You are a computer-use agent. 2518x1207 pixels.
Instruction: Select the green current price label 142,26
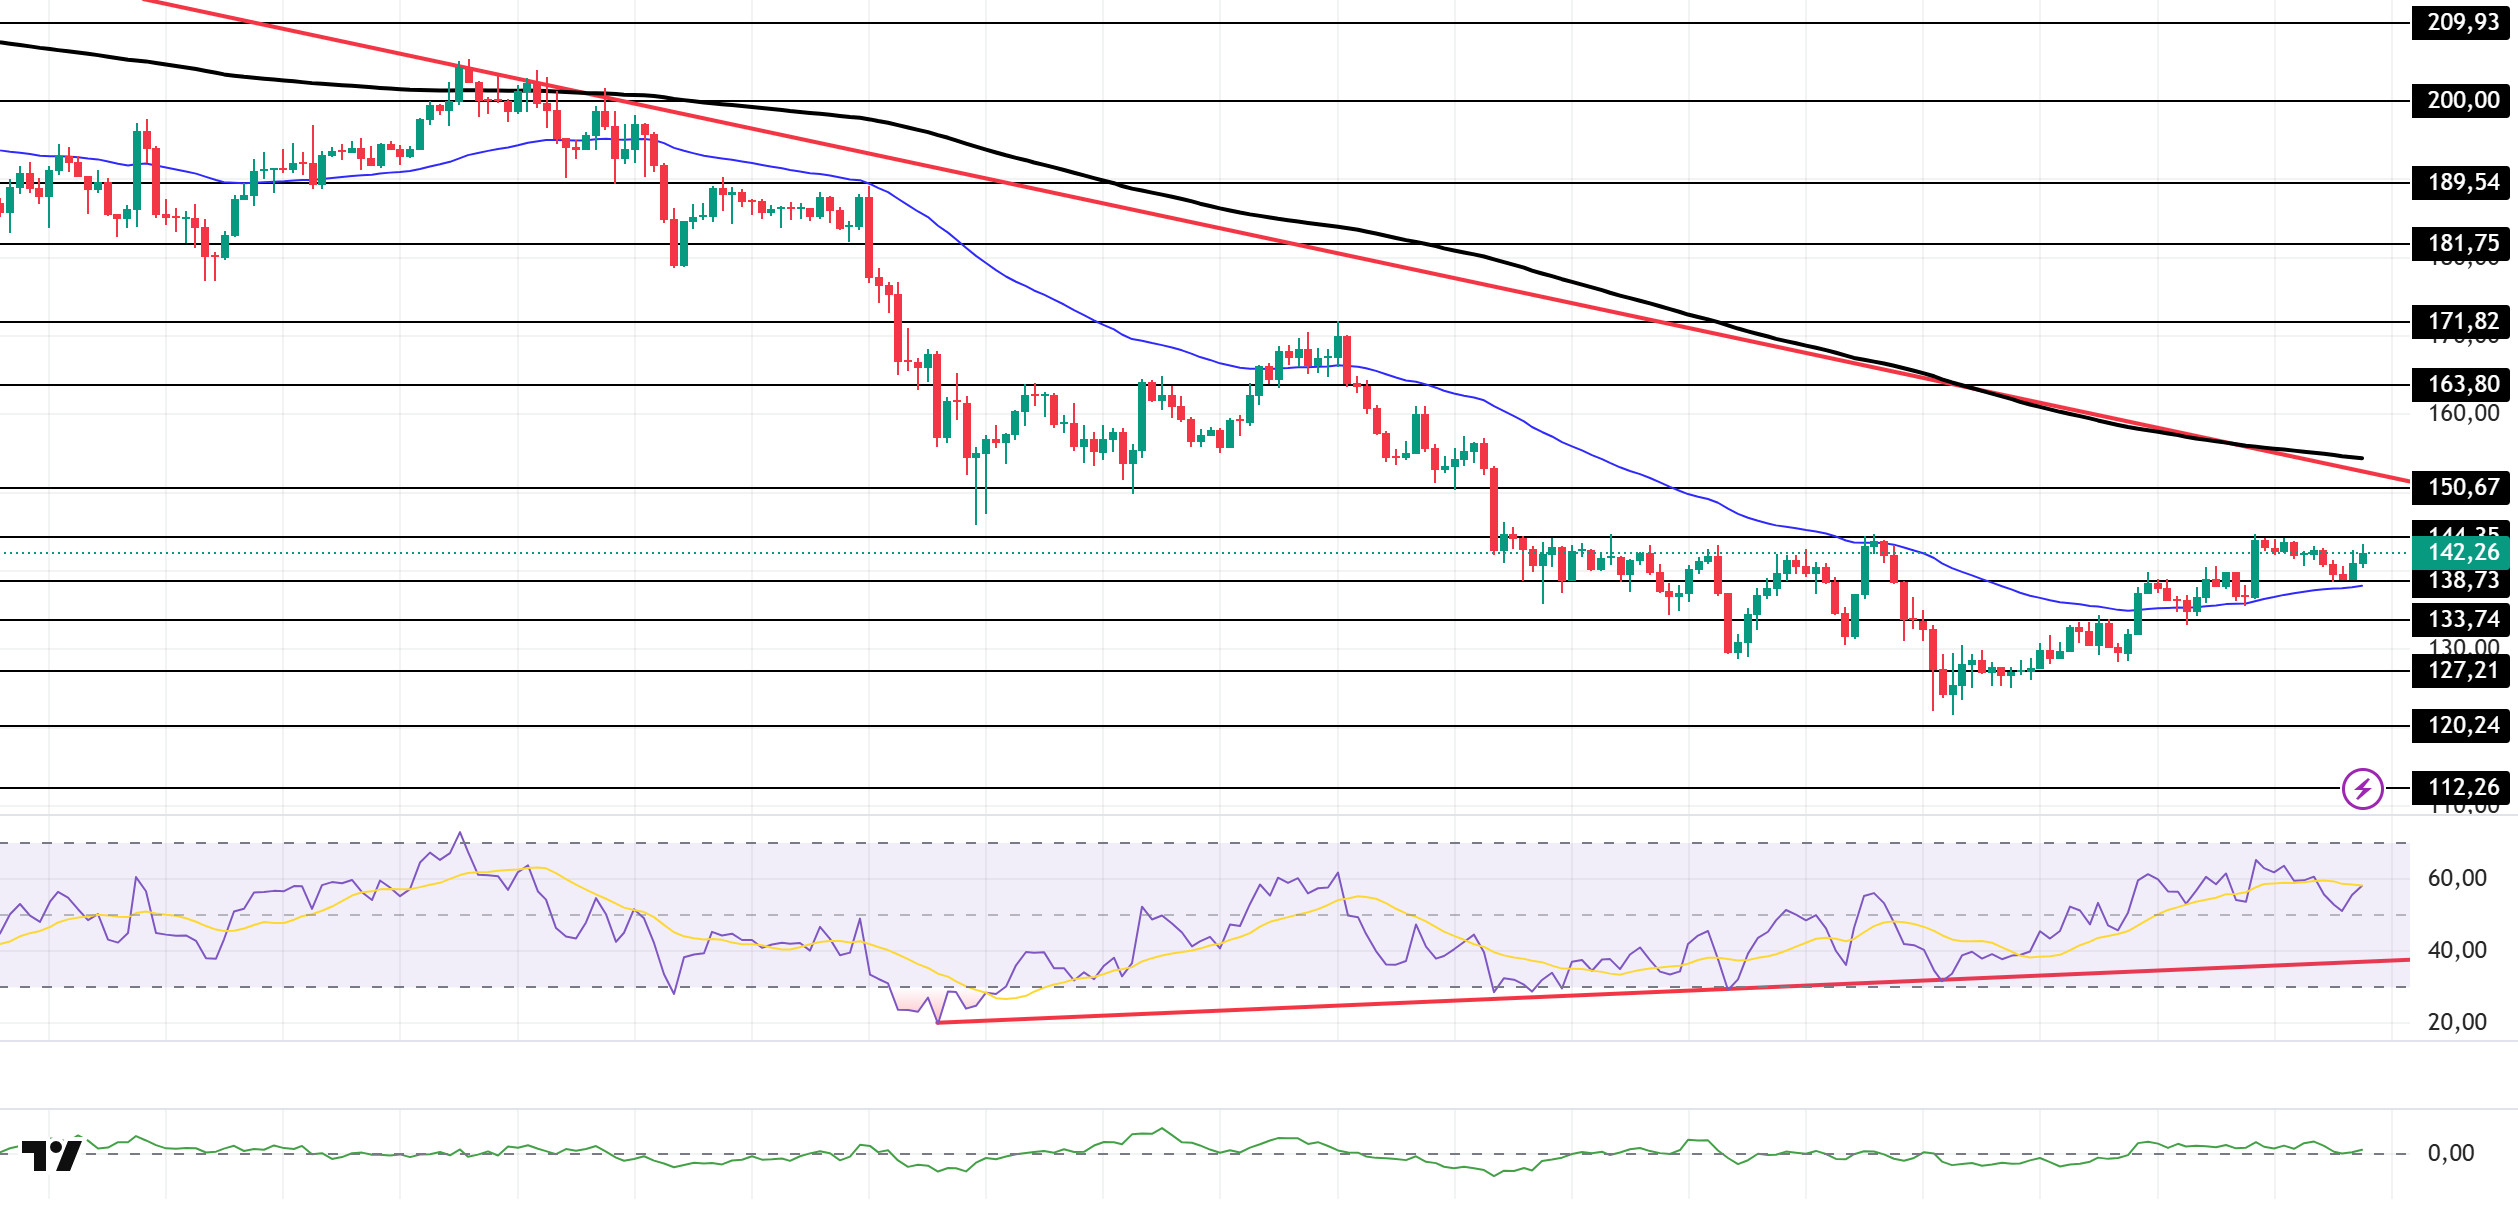click(x=2462, y=553)
